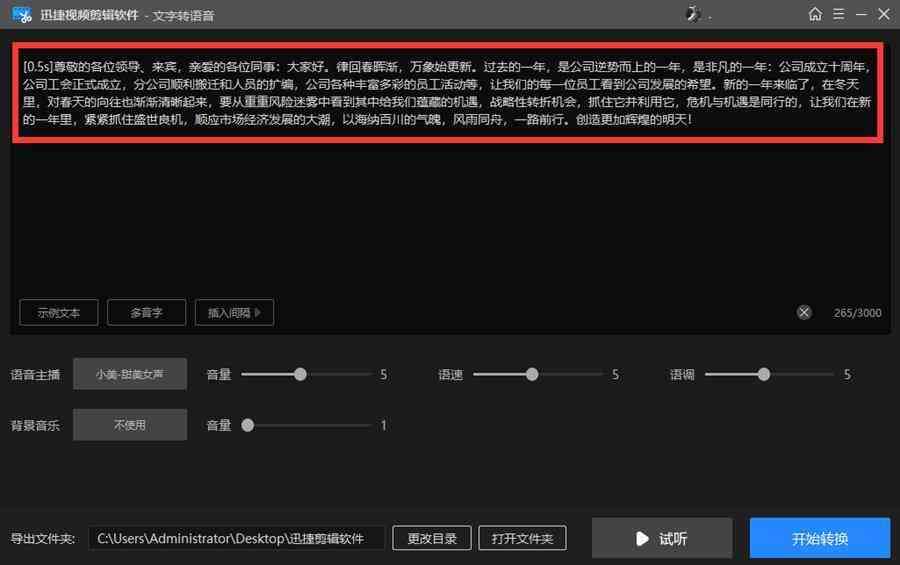Click the 语速 value 5
Screen dimensions: 900x565
[615, 375]
